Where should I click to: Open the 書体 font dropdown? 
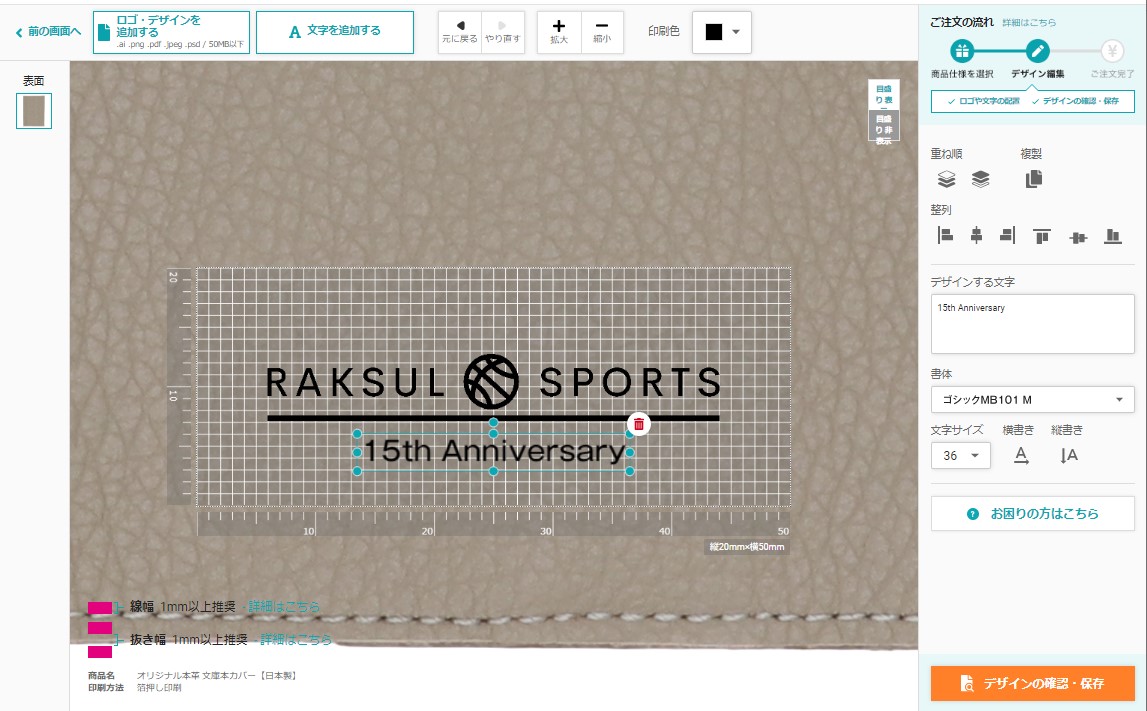pyautogui.click(x=1032, y=399)
